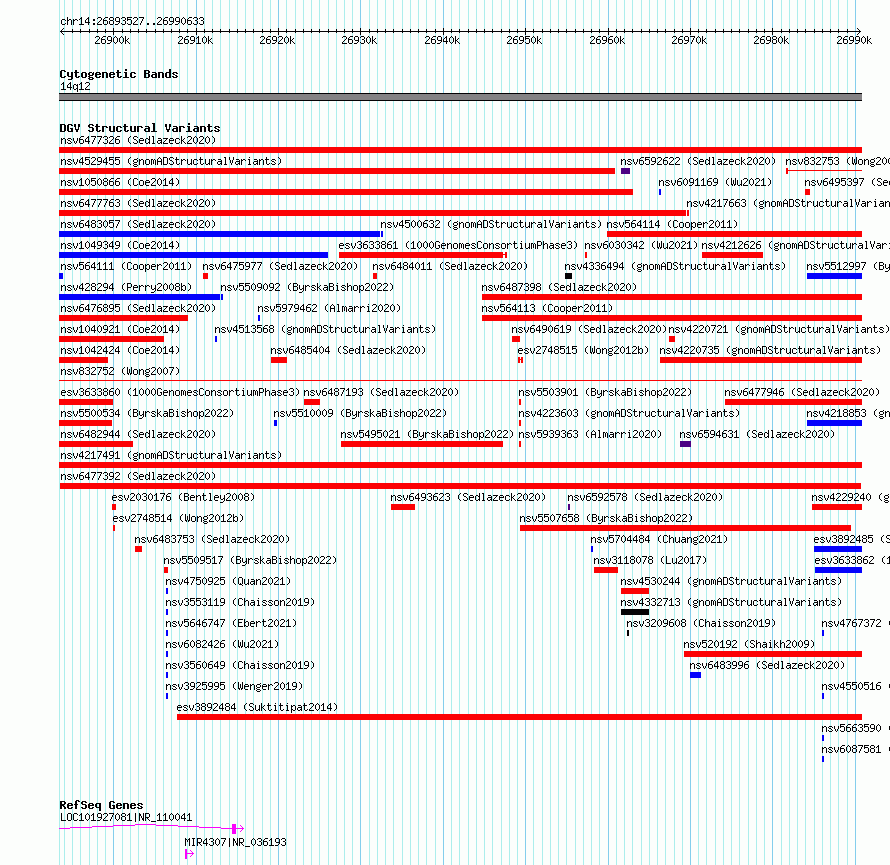
Task: Open nsv6485404 (Sedlazeck2020) label
Action: pos(348,350)
